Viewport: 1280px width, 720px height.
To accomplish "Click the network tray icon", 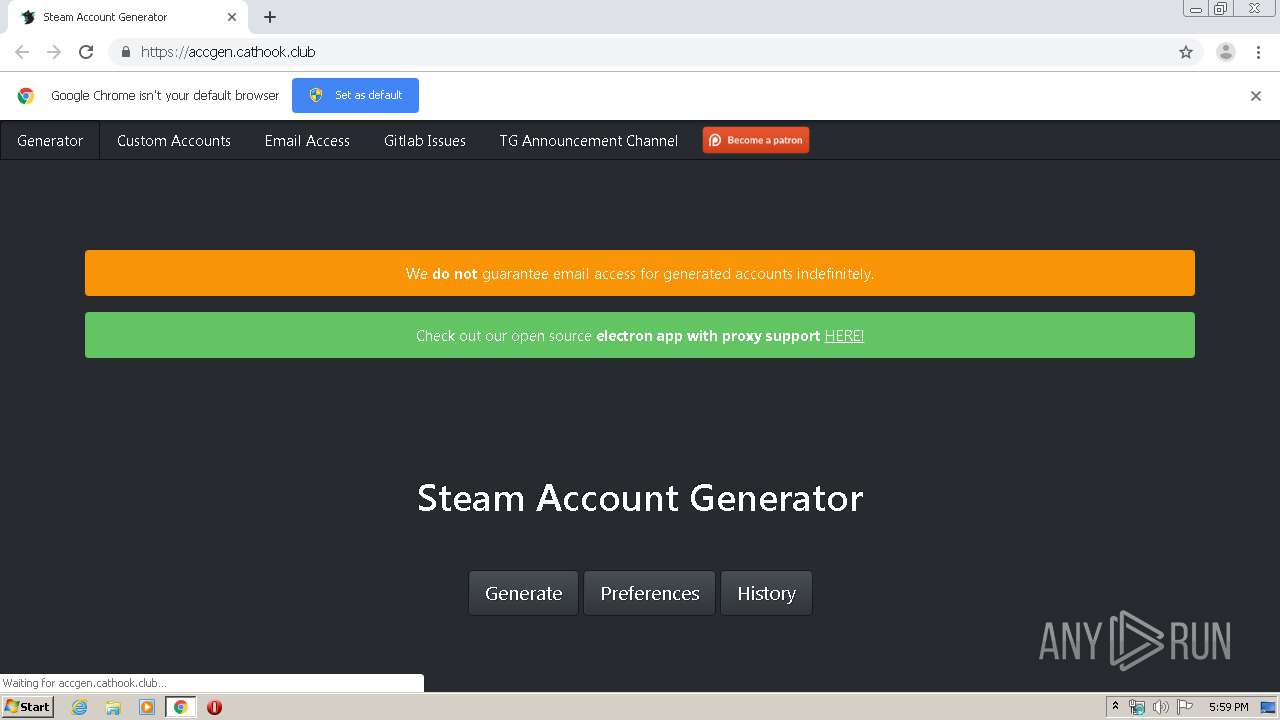I will click(1137, 707).
